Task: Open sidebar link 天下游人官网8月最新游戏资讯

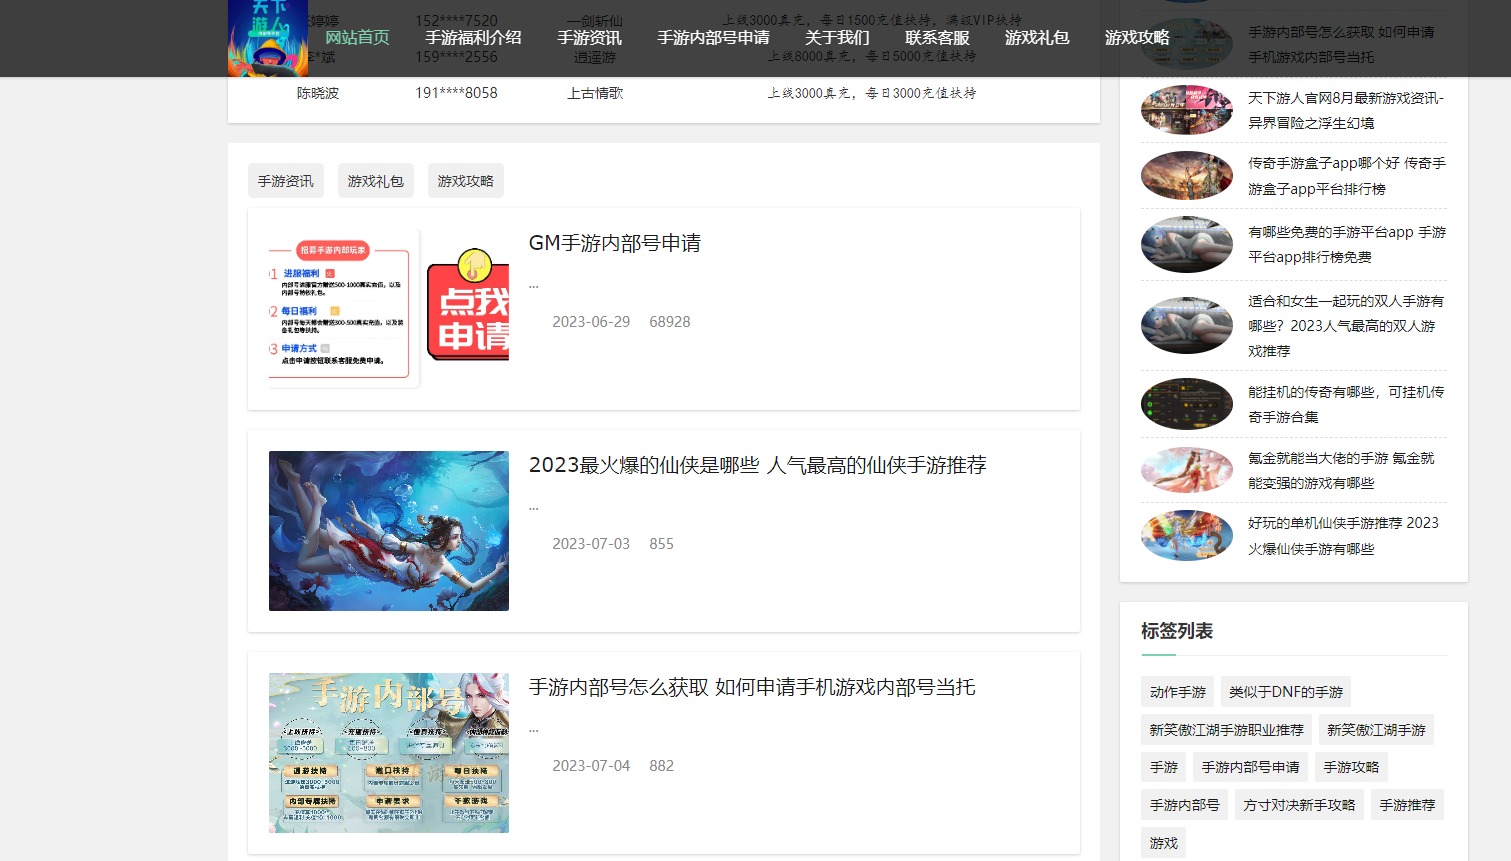Action: pyautogui.click(x=1346, y=110)
